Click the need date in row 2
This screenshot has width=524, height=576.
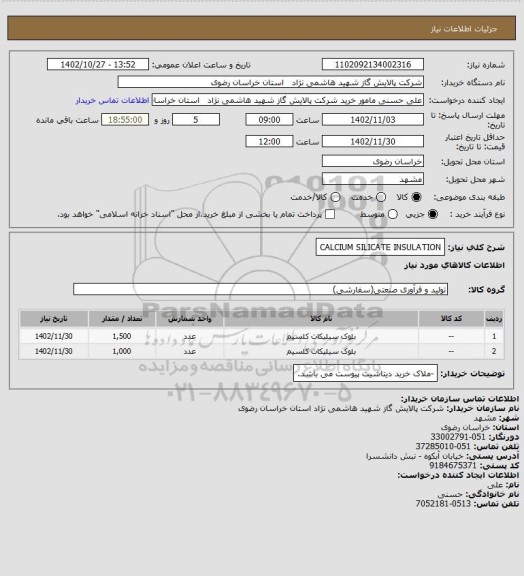click(x=54, y=351)
